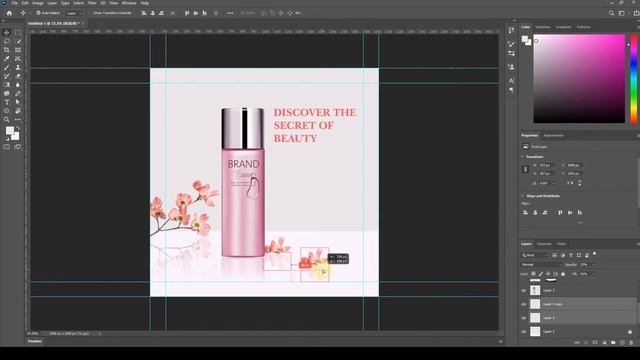Image resolution: width=640 pixels, height=360 pixels.
Task: Hide the Layer 2 layer
Action: [x=524, y=332]
